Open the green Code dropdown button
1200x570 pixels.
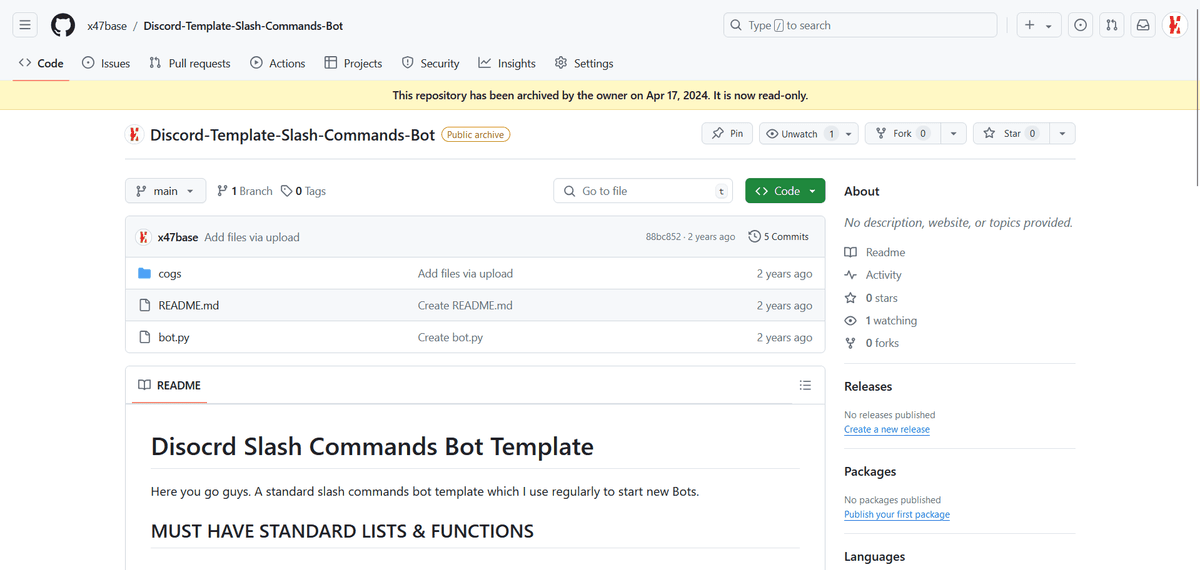click(785, 191)
